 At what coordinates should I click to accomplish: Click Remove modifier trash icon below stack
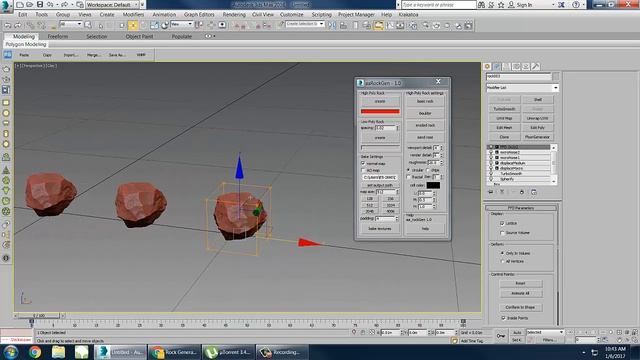click(522, 192)
